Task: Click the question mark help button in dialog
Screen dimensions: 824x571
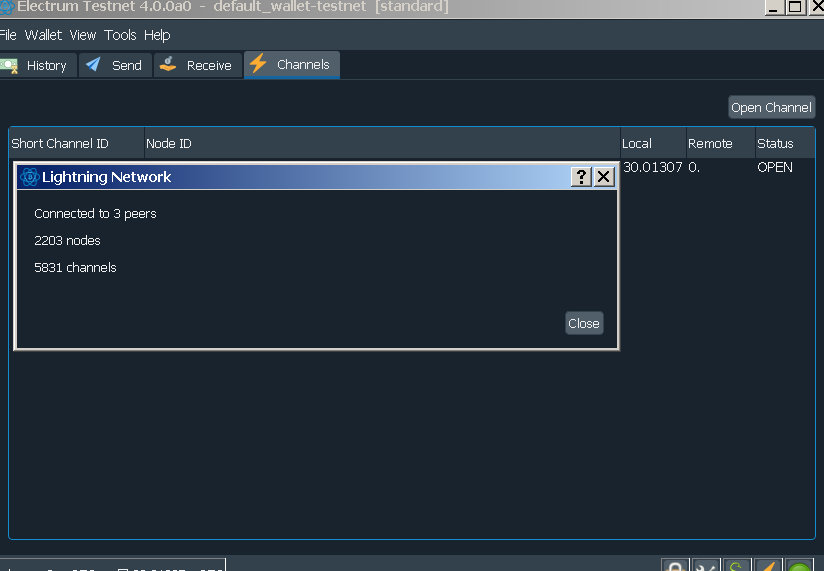Action: pos(581,177)
